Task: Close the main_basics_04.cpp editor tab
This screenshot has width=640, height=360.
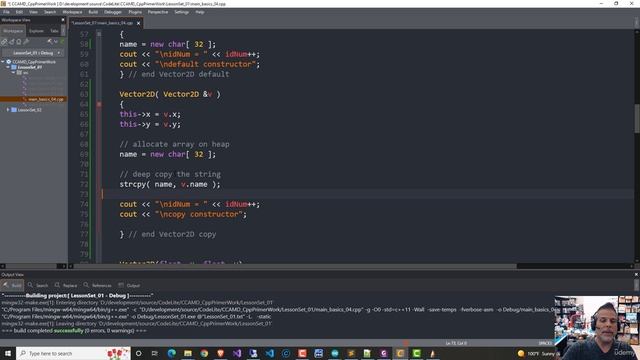Action: 138,23
